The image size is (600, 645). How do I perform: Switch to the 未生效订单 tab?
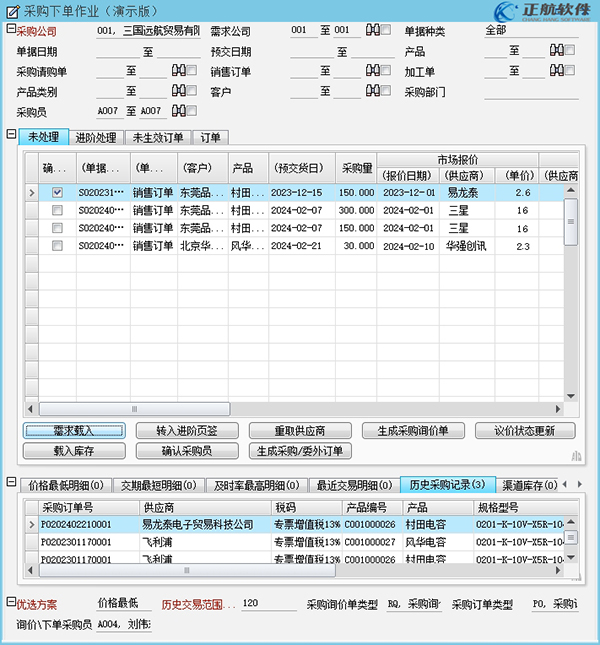click(x=158, y=138)
